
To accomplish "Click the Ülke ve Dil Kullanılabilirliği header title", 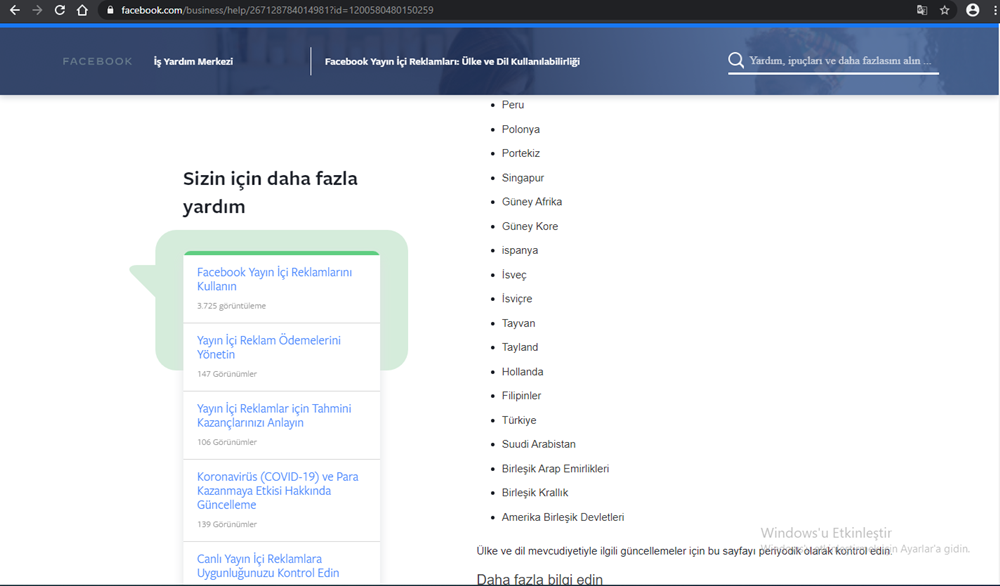I will pyautogui.click(x=452, y=61).
